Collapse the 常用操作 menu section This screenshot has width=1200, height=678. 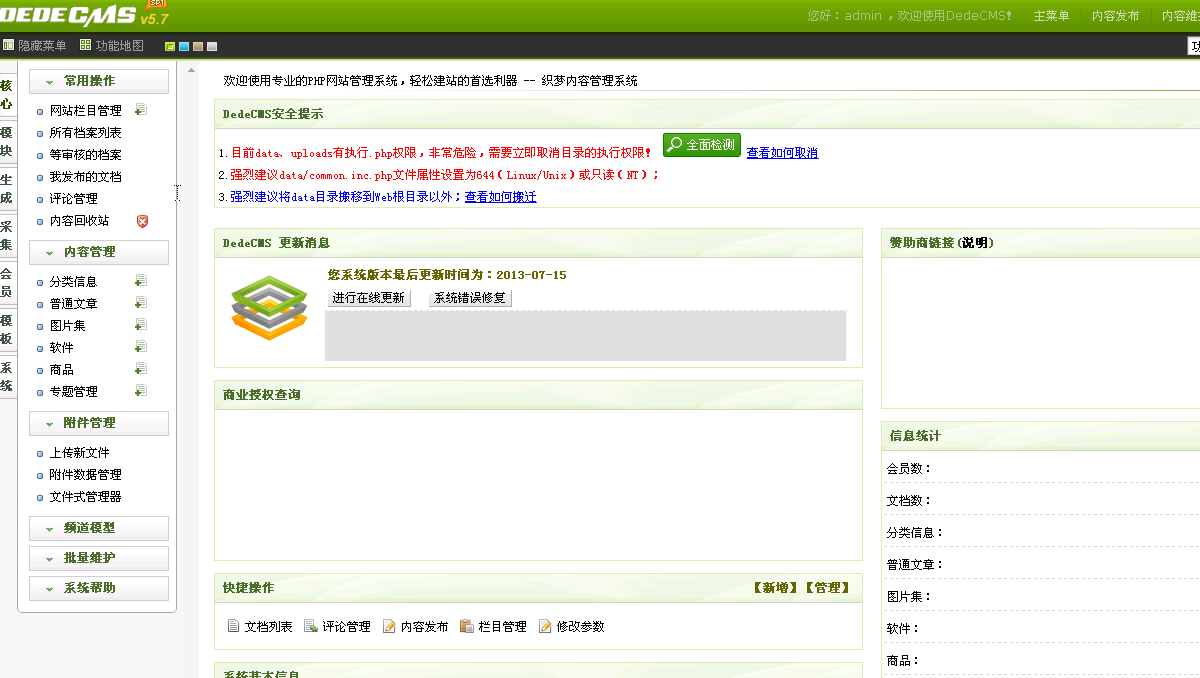99,81
